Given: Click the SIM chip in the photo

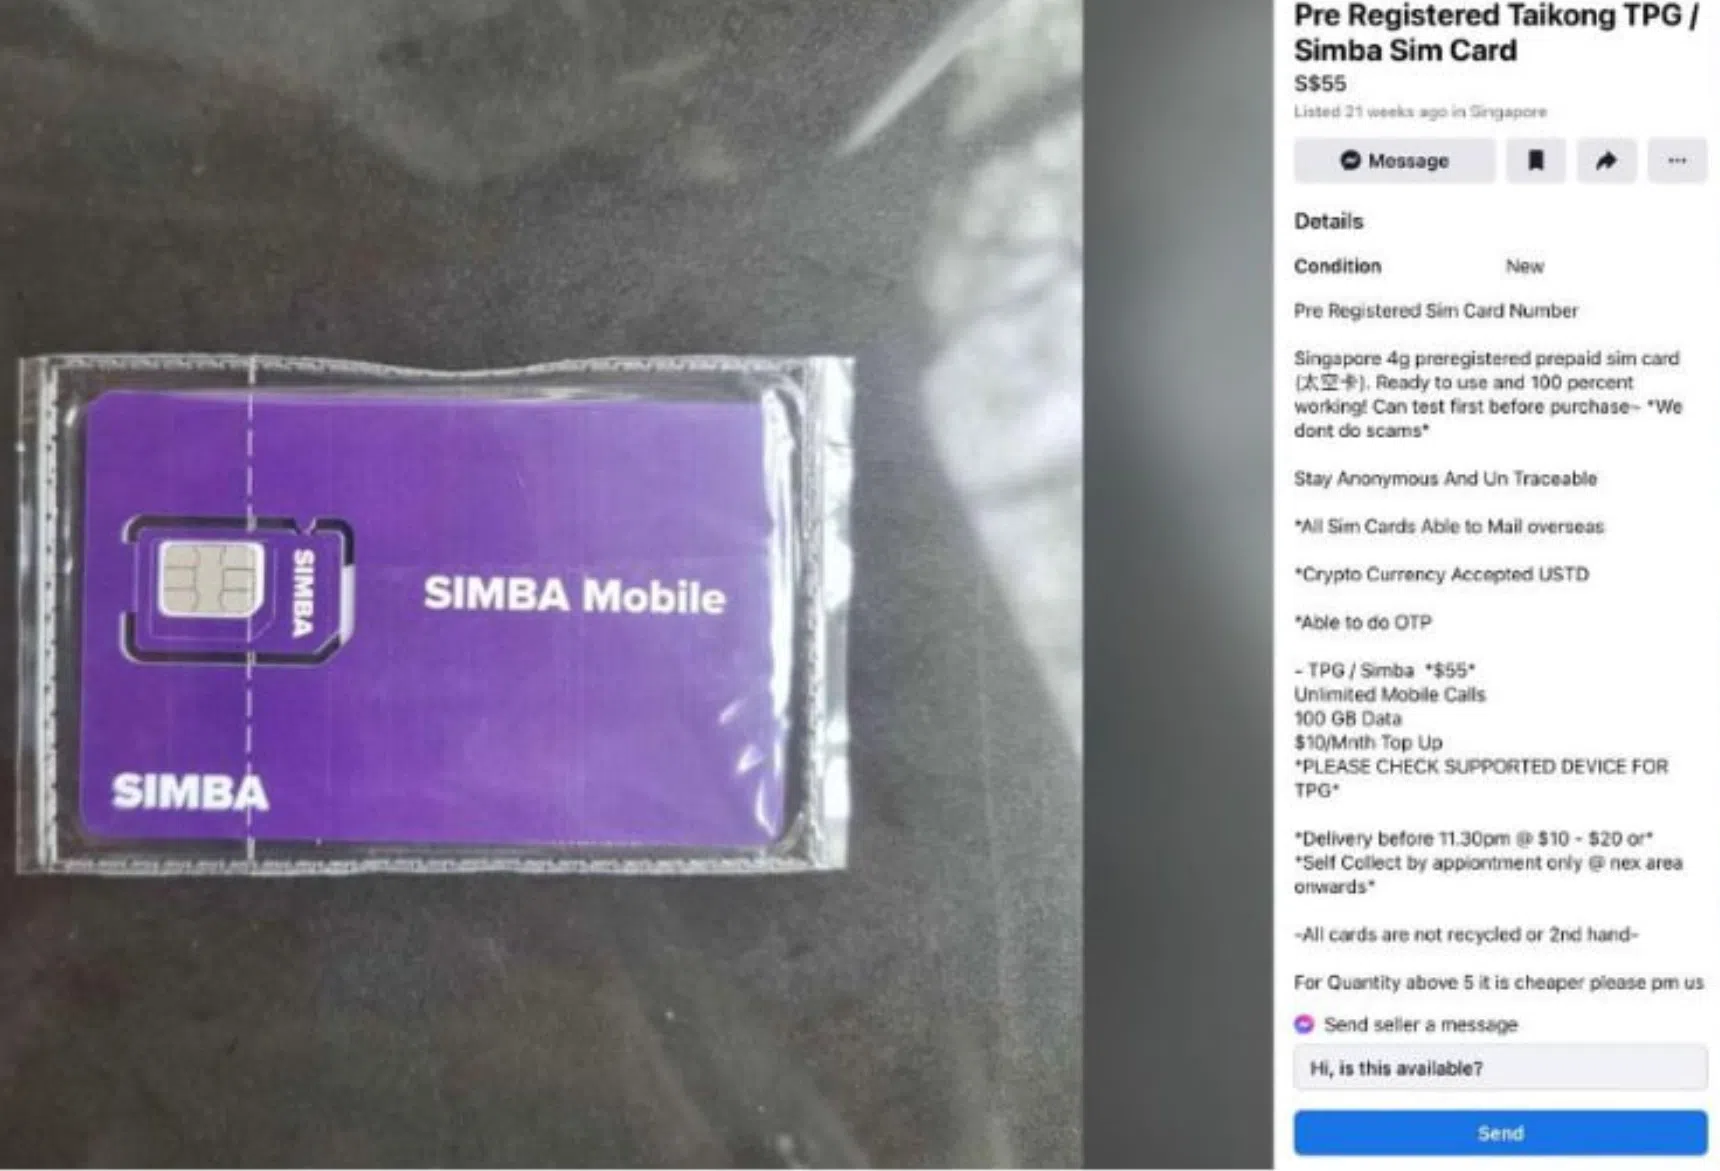Looking at the screenshot, I should 212,579.
